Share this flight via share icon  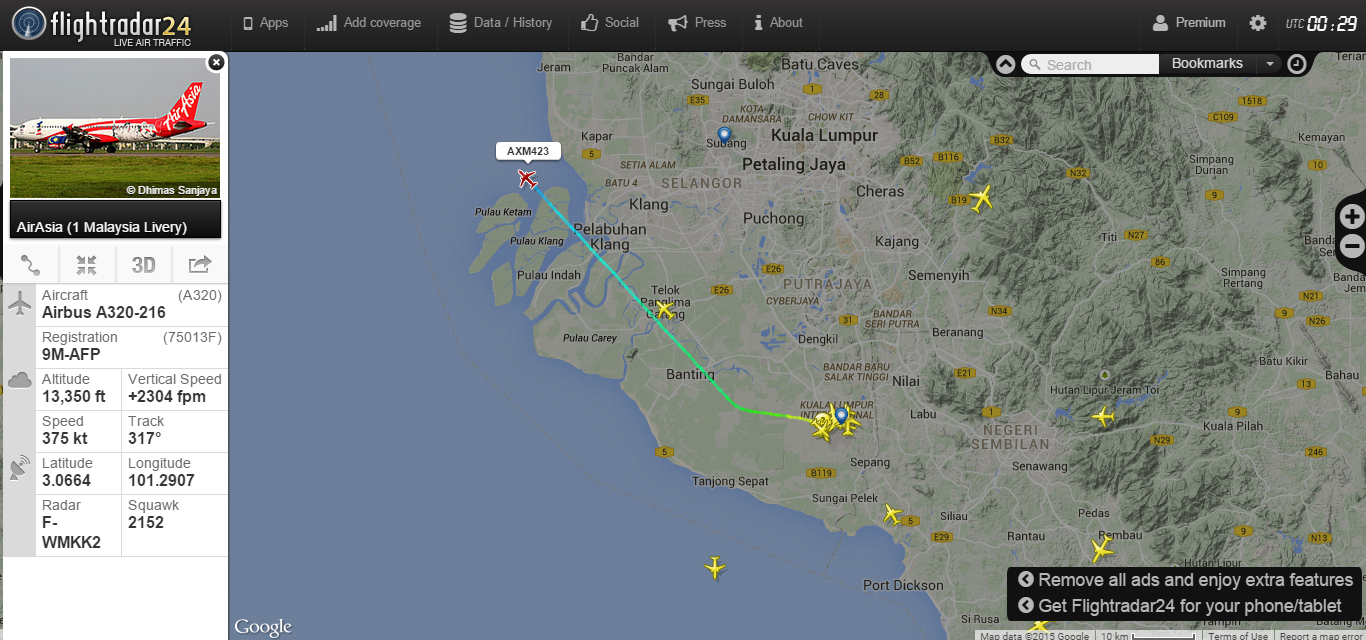200,265
